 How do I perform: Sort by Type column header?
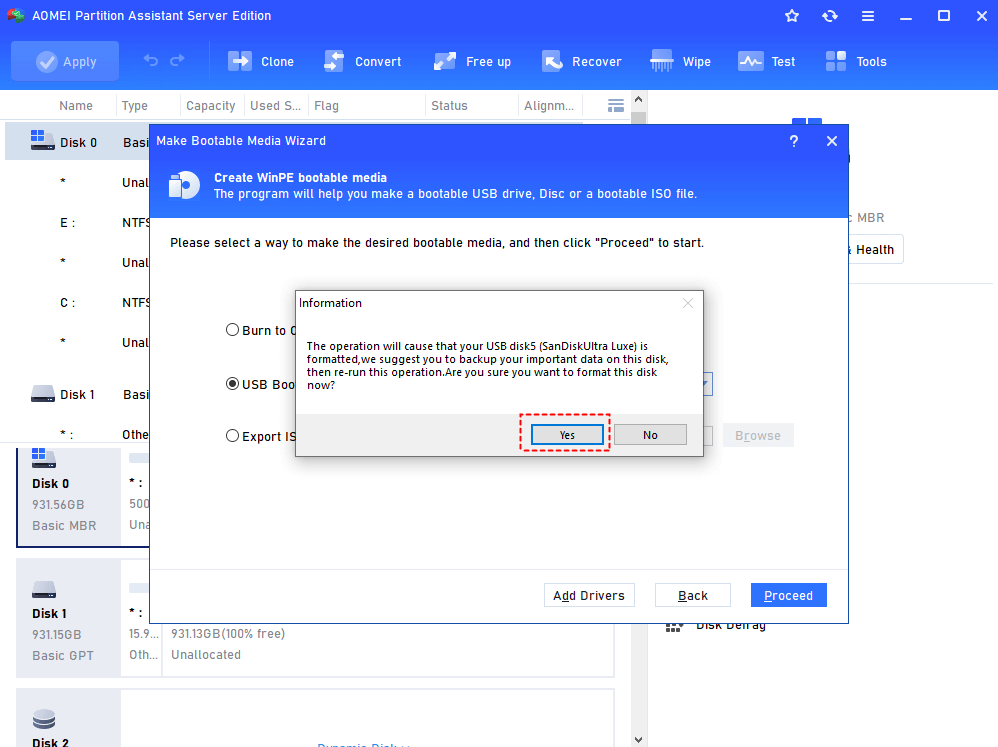tap(135, 106)
